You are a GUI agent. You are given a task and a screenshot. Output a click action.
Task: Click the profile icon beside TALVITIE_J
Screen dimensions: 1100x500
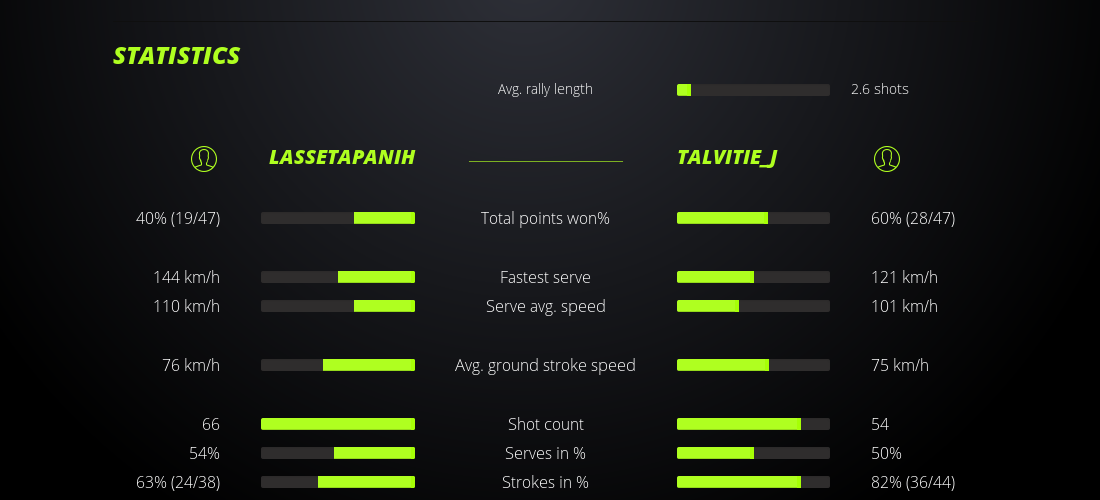pyautogui.click(x=886, y=158)
